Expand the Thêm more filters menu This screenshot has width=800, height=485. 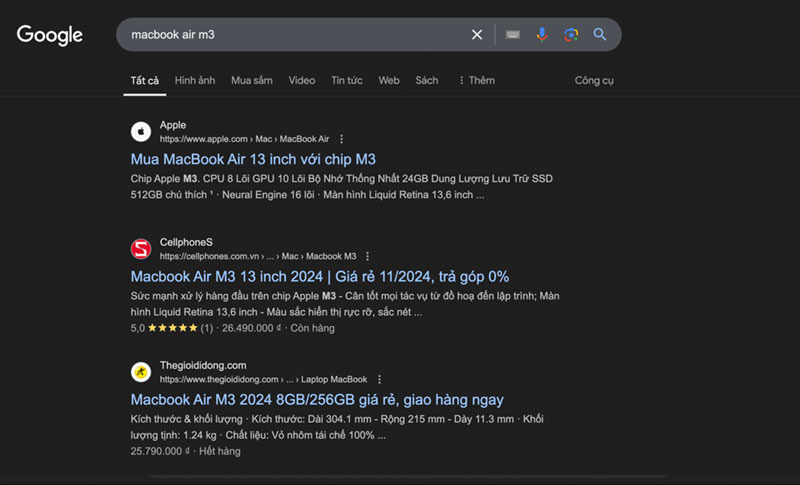pyautogui.click(x=476, y=80)
